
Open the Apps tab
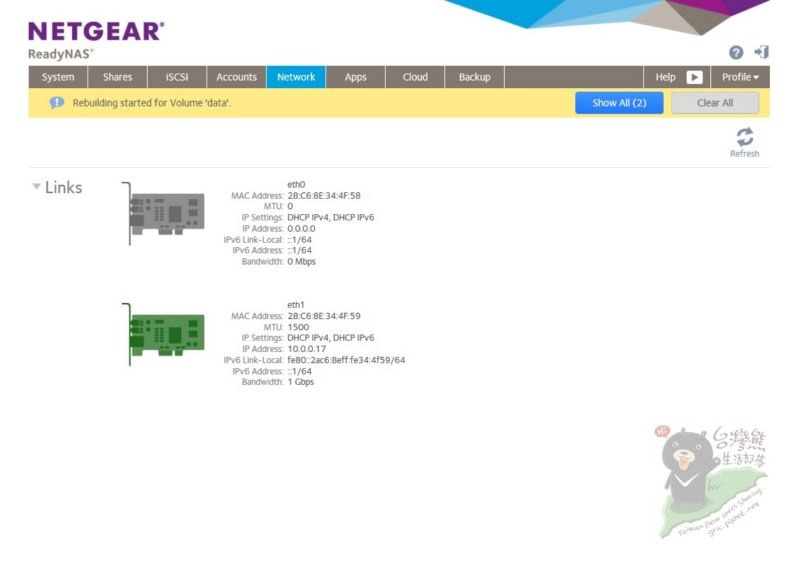point(355,77)
